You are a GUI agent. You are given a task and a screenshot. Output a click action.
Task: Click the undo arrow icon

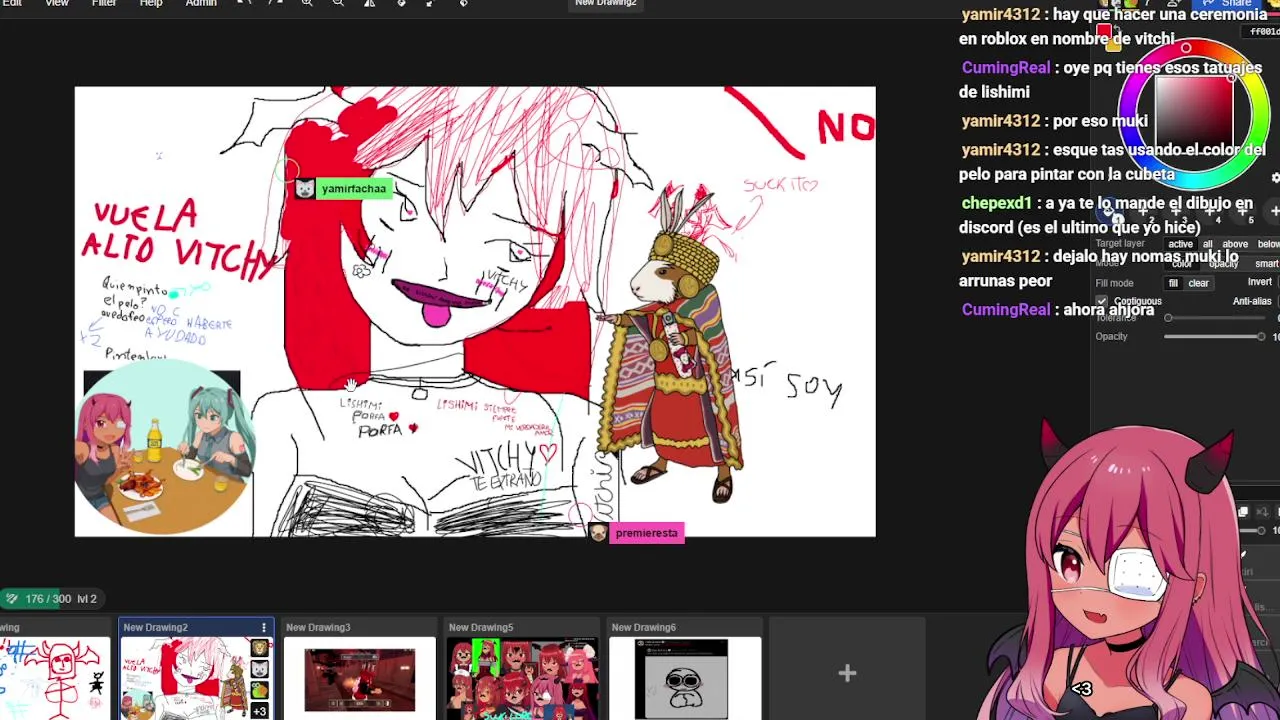click(x=244, y=3)
